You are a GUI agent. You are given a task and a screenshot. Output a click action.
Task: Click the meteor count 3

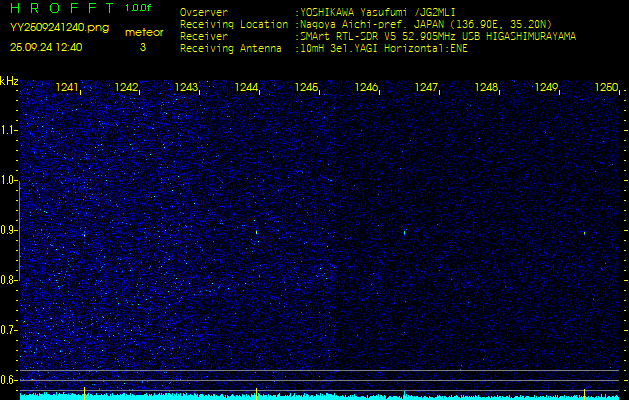143,47
